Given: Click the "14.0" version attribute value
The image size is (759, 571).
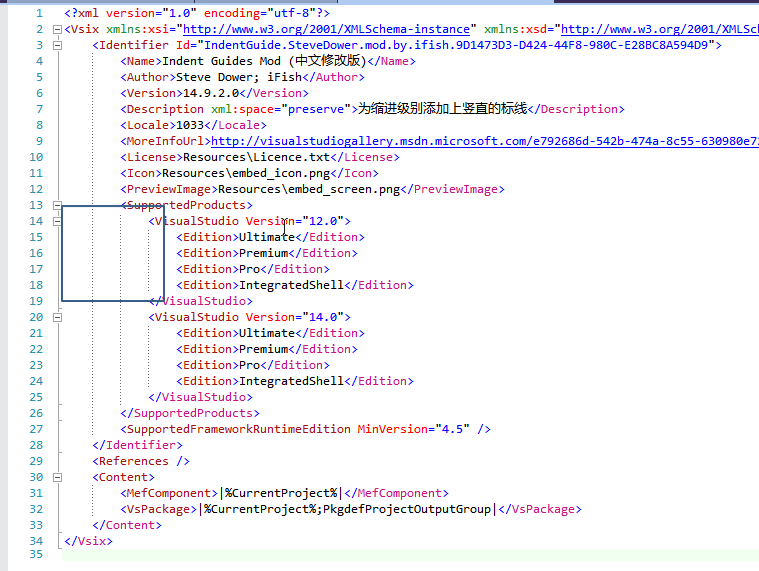Looking at the screenshot, I should click(323, 317).
